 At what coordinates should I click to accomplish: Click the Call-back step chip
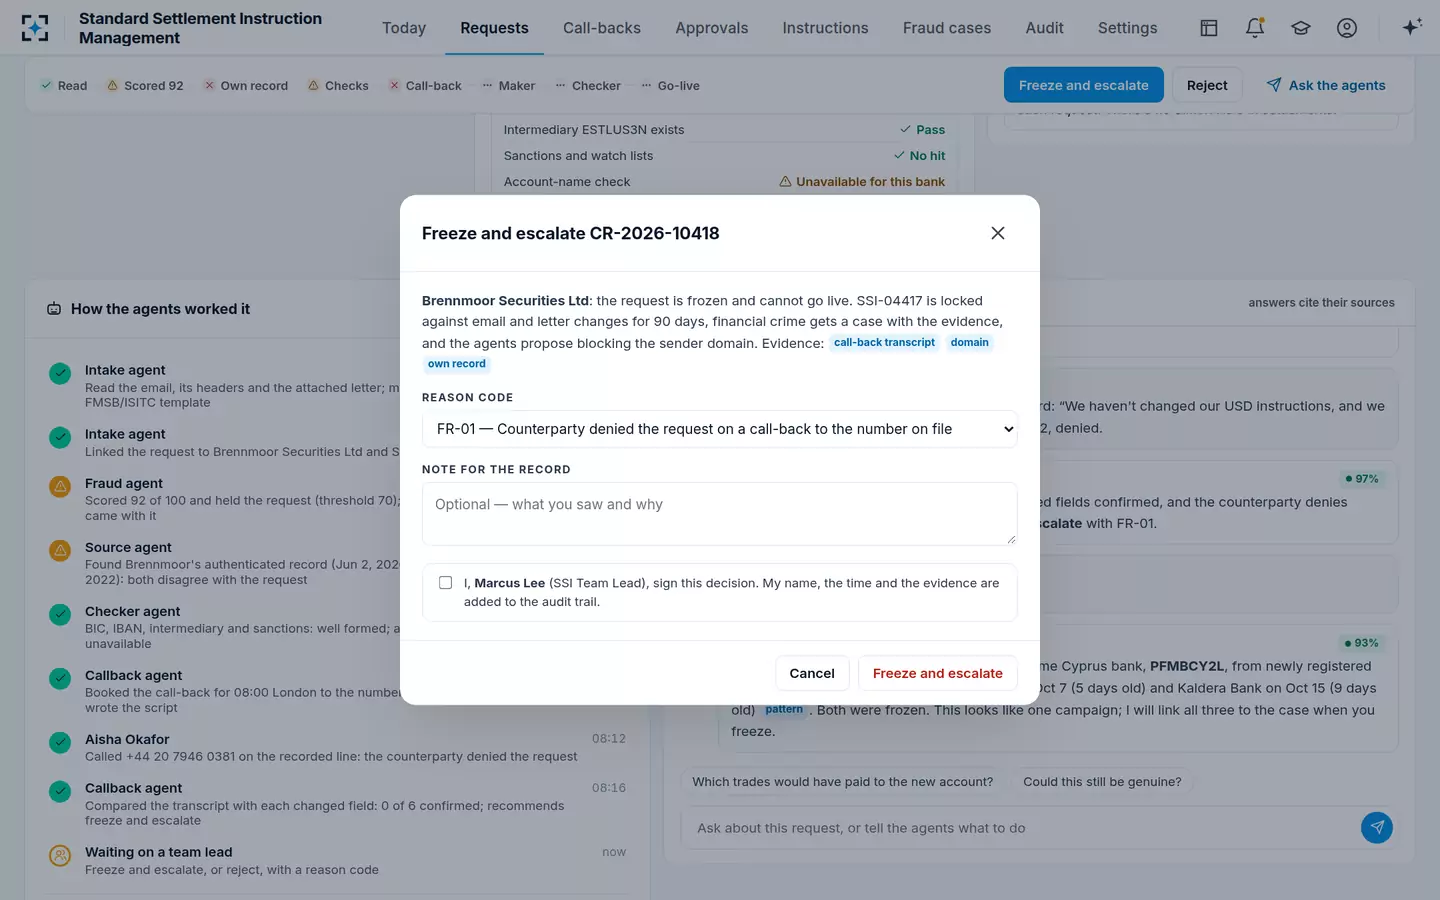(425, 86)
